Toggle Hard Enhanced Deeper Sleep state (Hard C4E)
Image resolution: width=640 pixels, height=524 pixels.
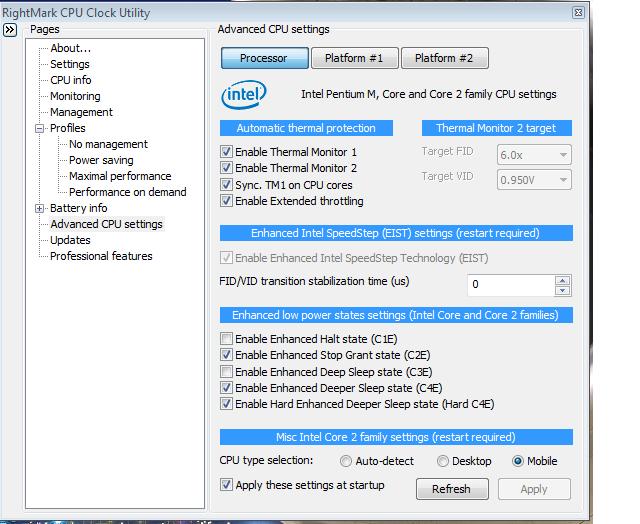tap(226, 404)
